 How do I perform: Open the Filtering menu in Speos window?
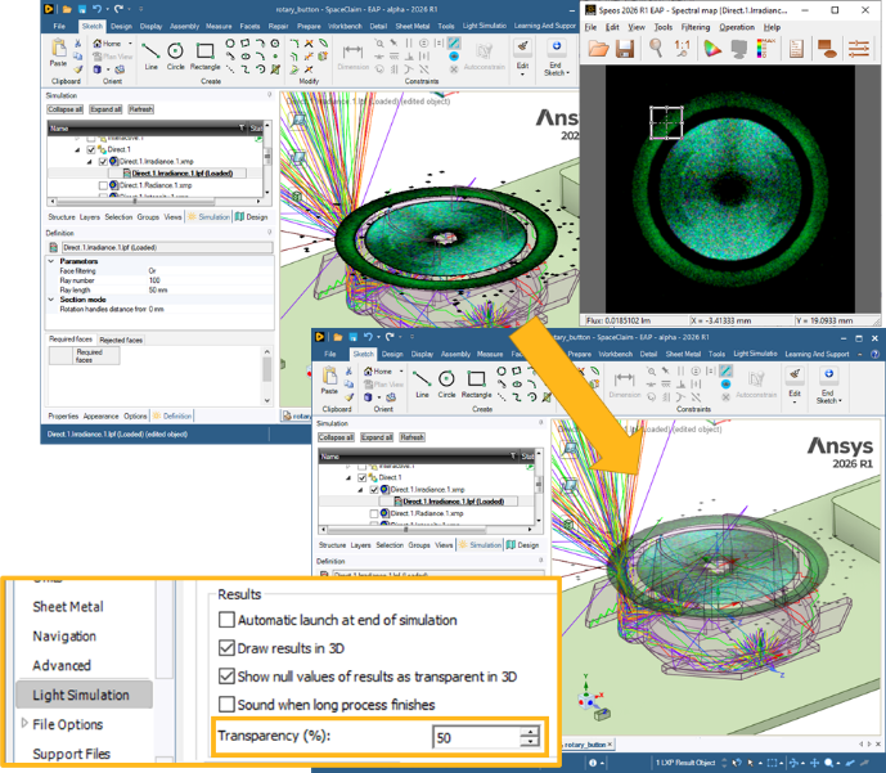click(x=695, y=27)
